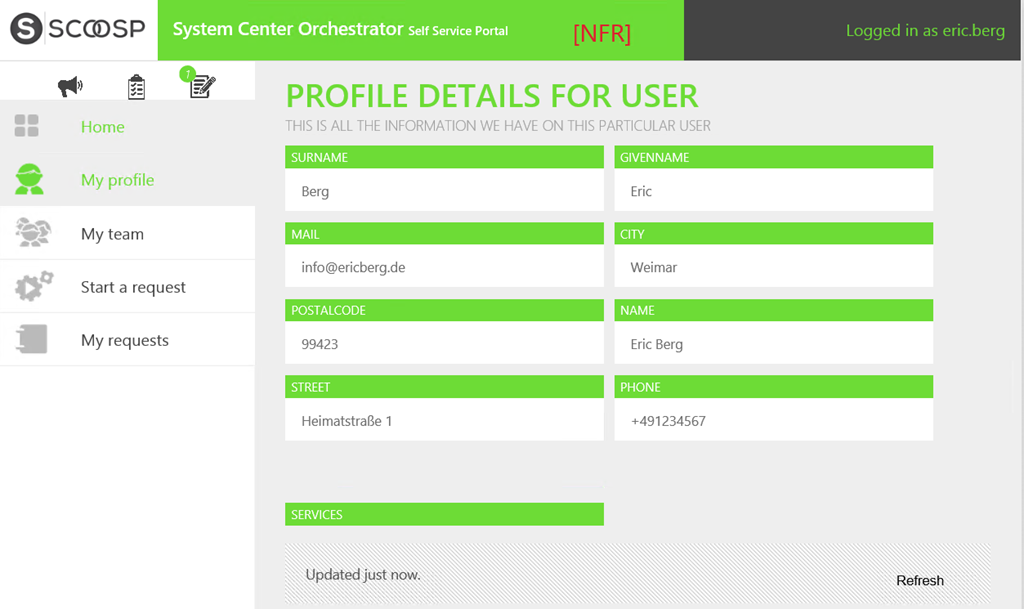Open the My team menu item
Viewport: 1024px width, 609px height.
click(112, 234)
